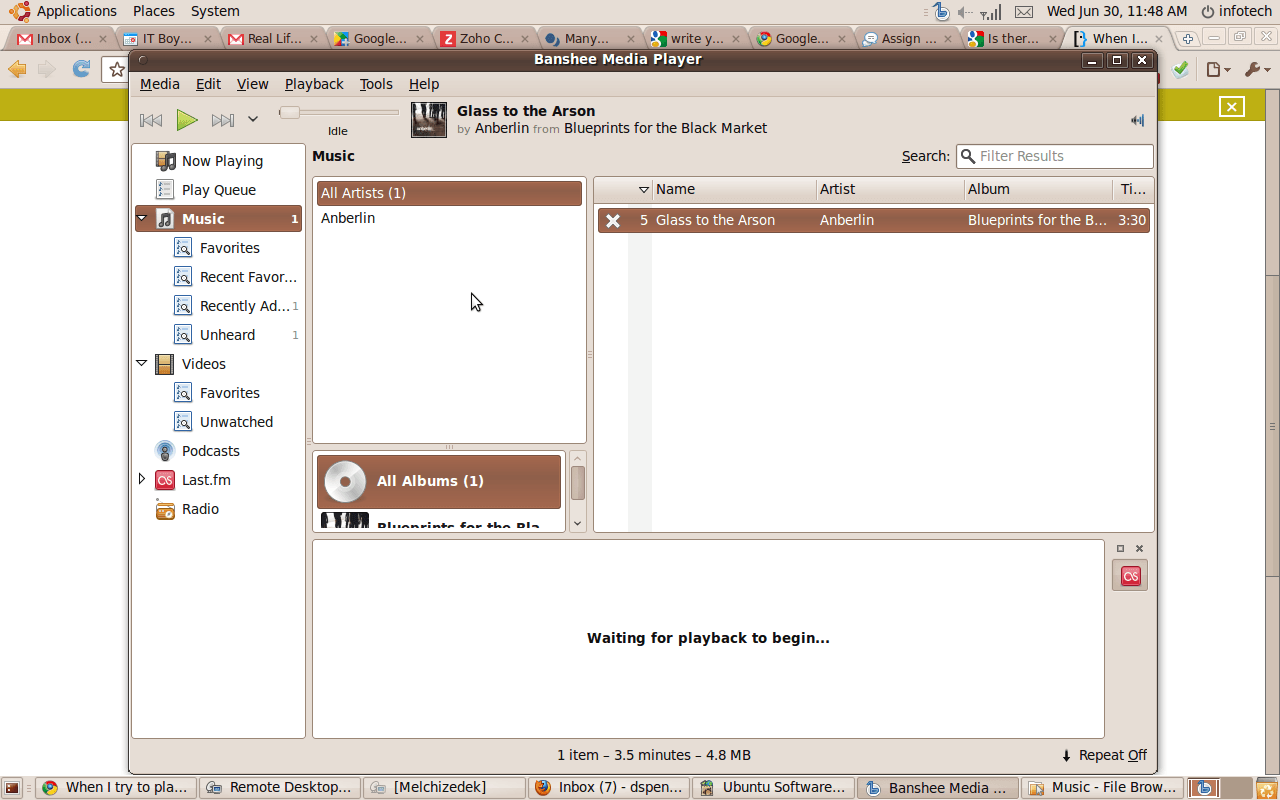
Task: Open the Playback menu
Action: pos(314,84)
